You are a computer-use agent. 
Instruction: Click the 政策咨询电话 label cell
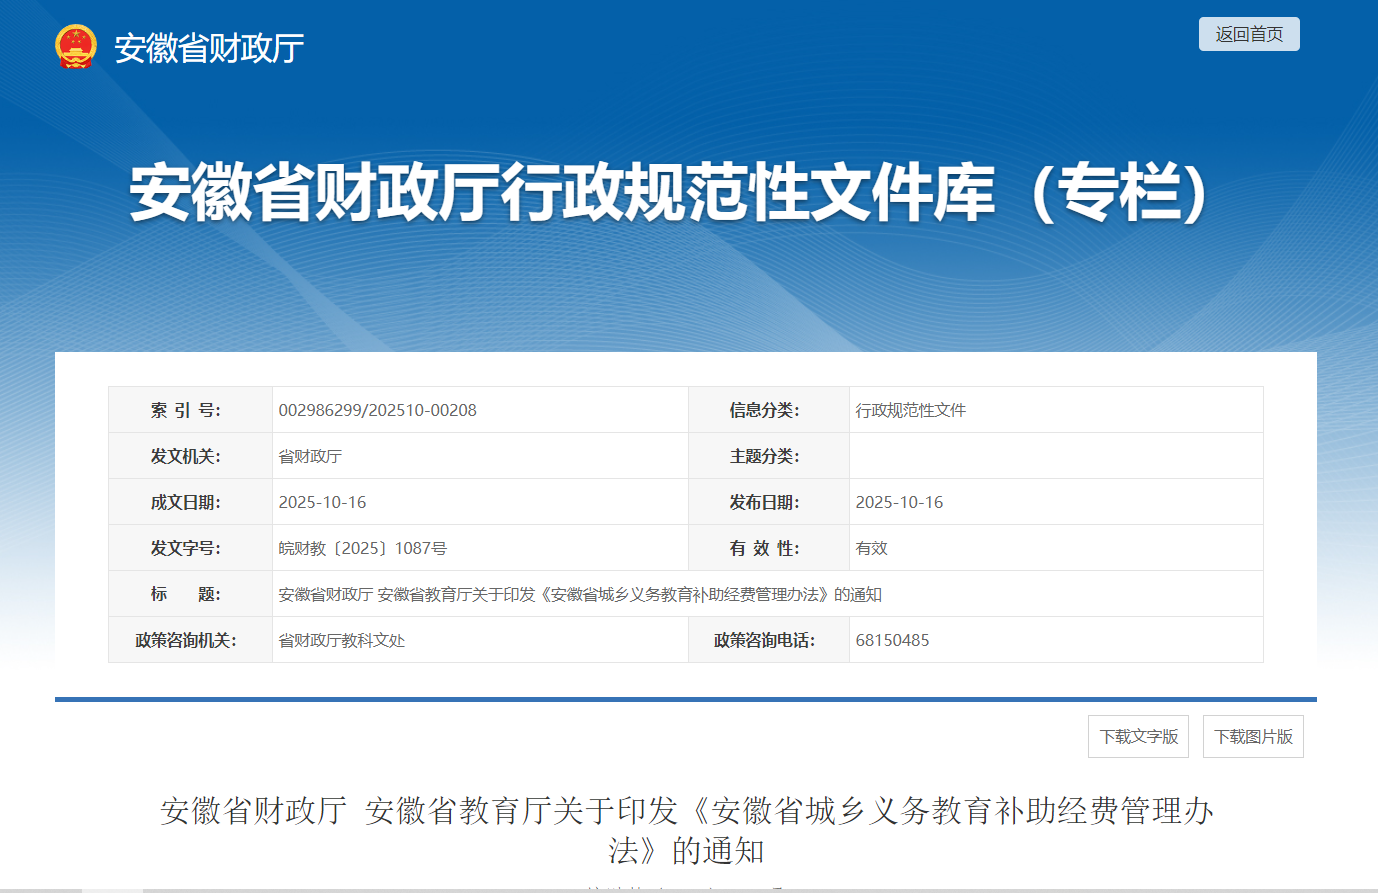click(x=768, y=640)
